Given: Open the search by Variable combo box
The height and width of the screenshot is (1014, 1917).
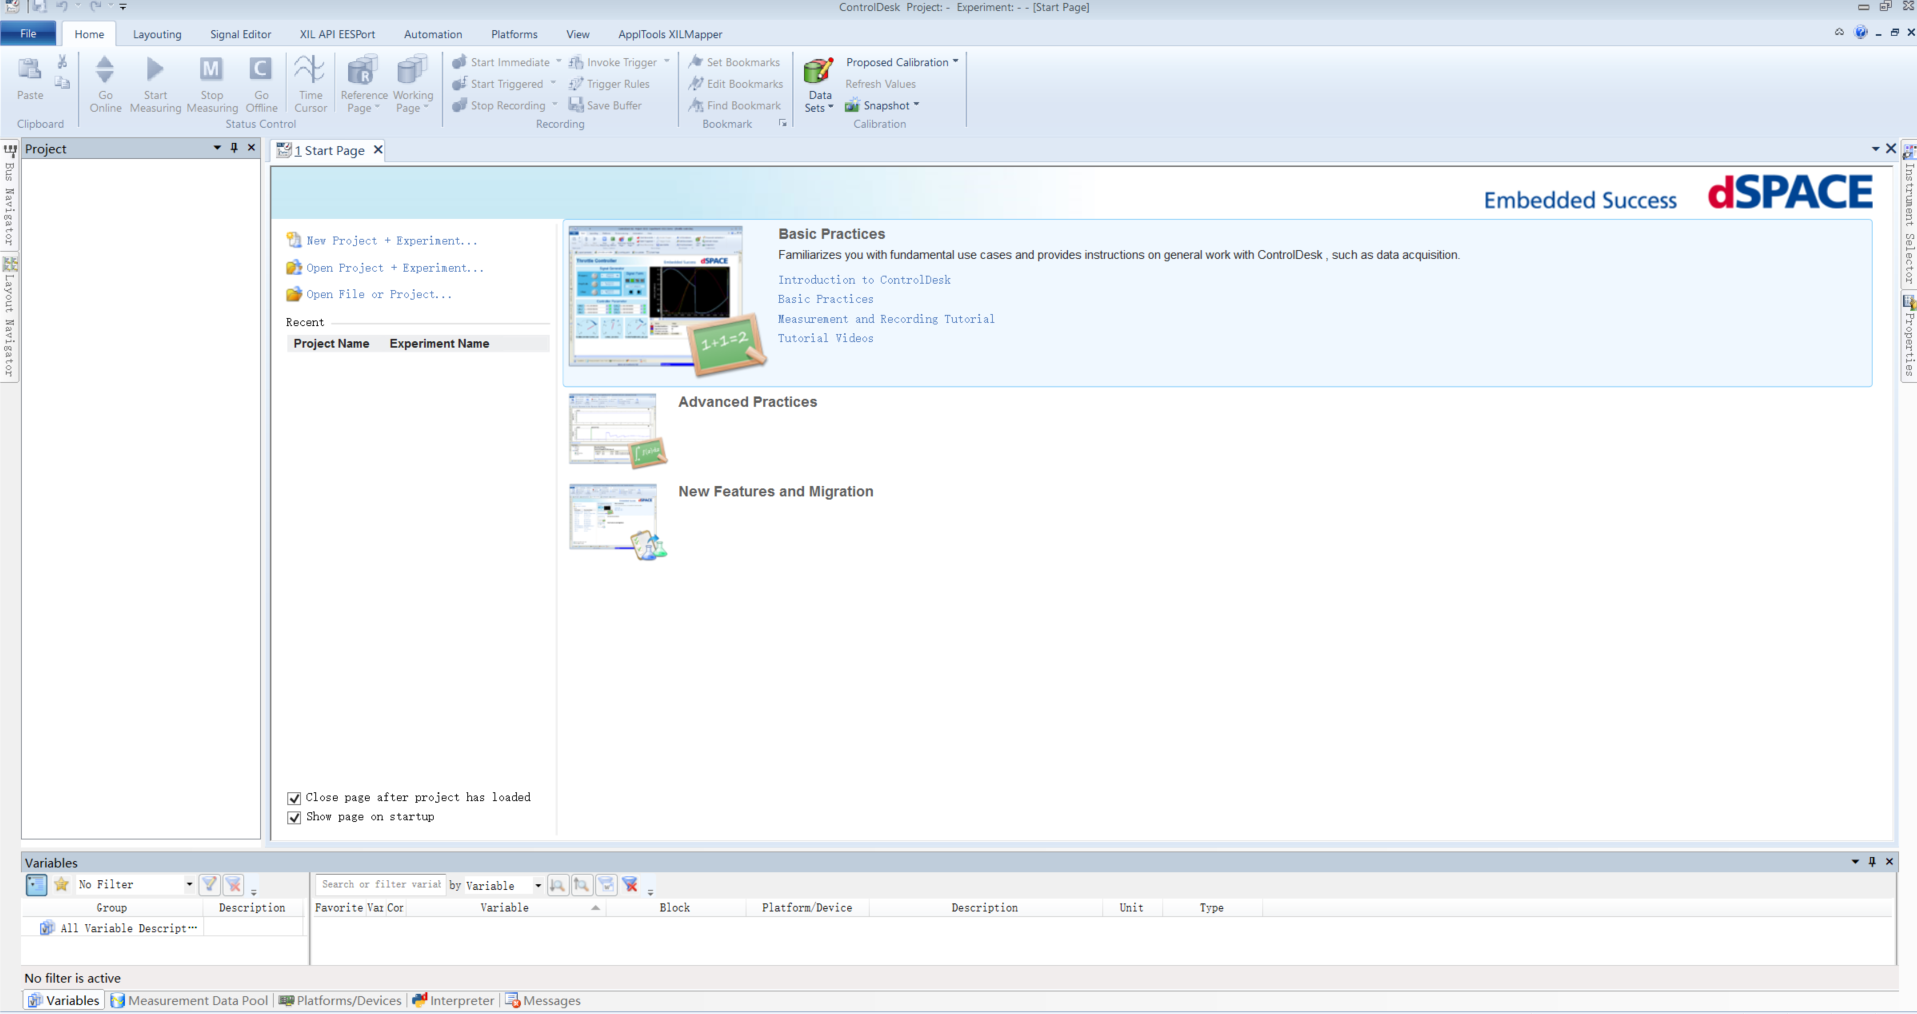Looking at the screenshot, I should (504, 885).
